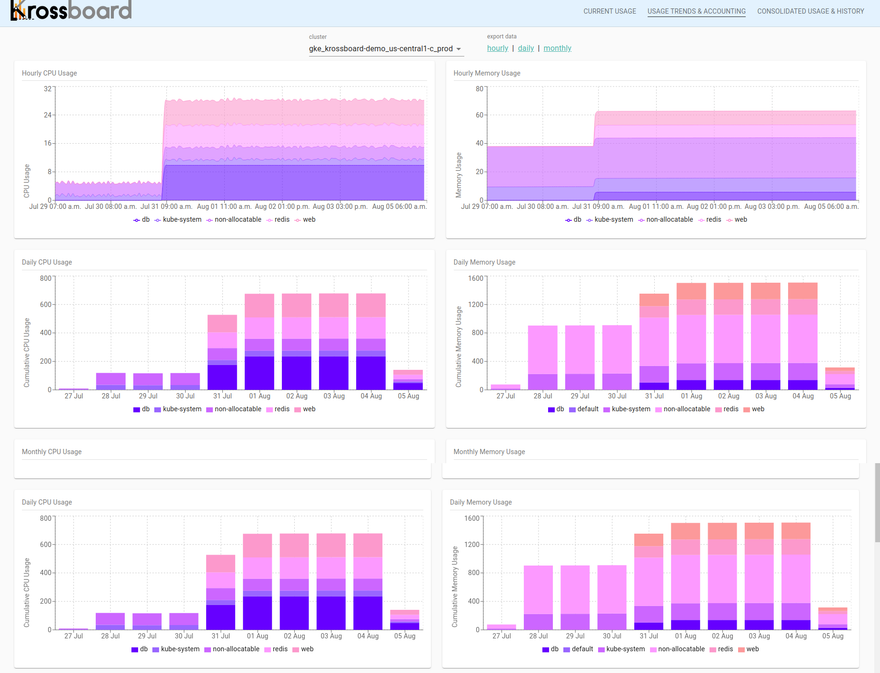The width and height of the screenshot is (880, 673).
Task: Click the web marker in Hourly CPU legend
Action: tap(296, 220)
